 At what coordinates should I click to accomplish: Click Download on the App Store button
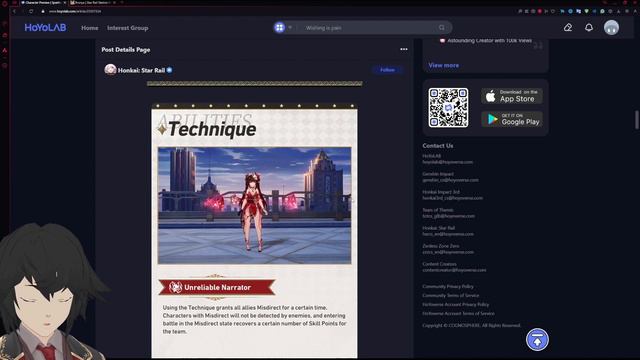click(512, 96)
